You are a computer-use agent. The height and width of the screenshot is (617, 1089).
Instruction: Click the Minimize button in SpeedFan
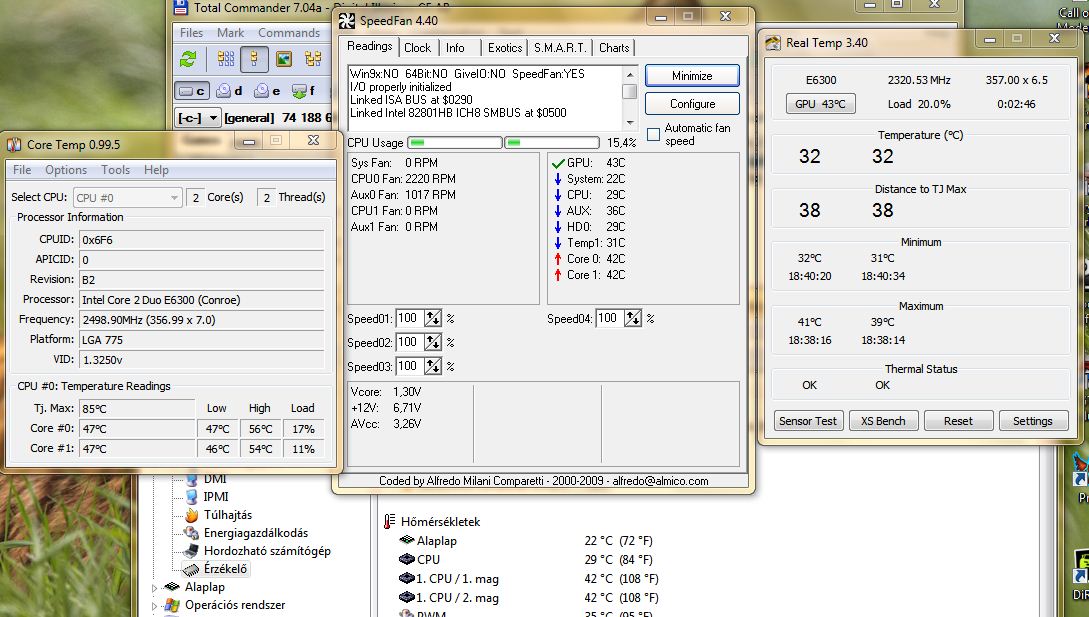(692, 76)
